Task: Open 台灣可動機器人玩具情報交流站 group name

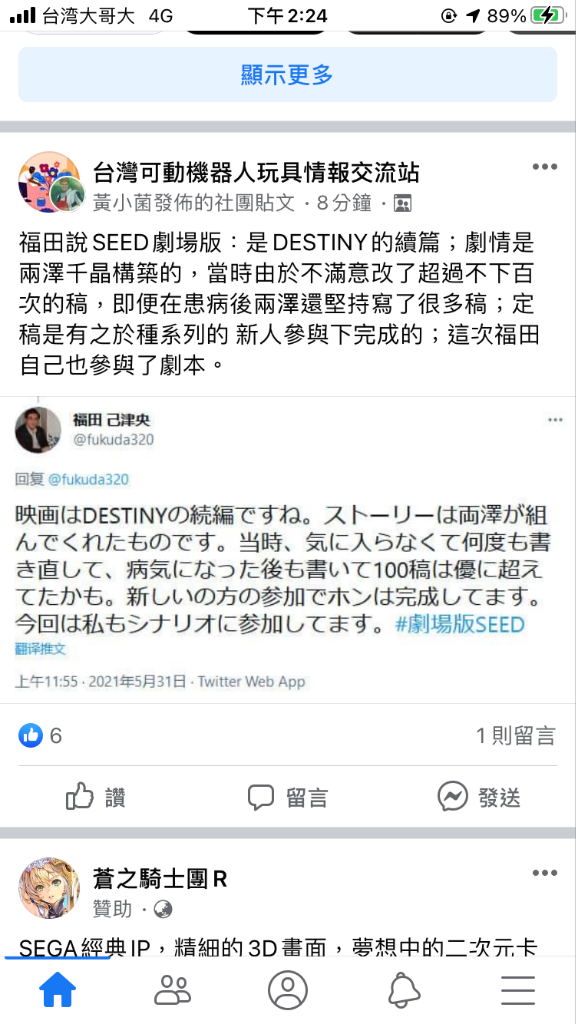Action: 256,173
